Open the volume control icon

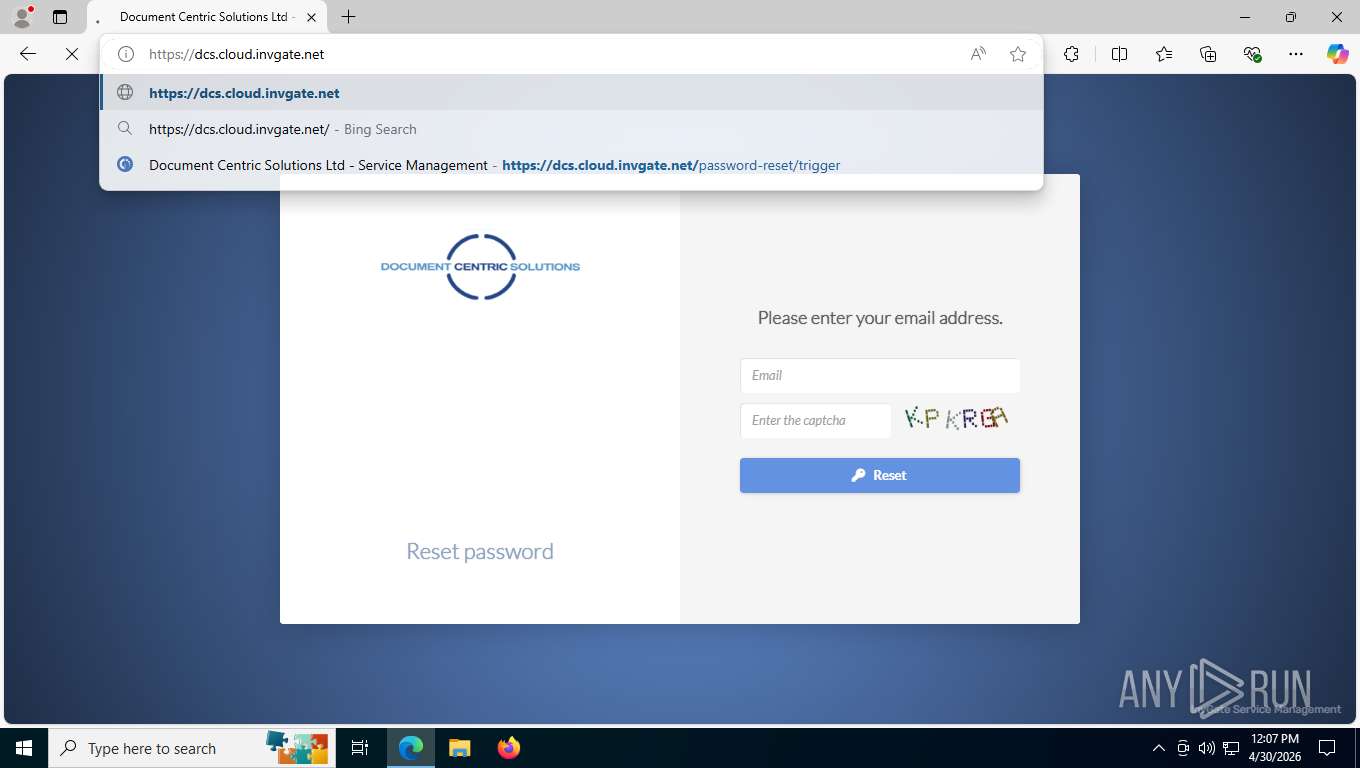pyautogui.click(x=1207, y=748)
